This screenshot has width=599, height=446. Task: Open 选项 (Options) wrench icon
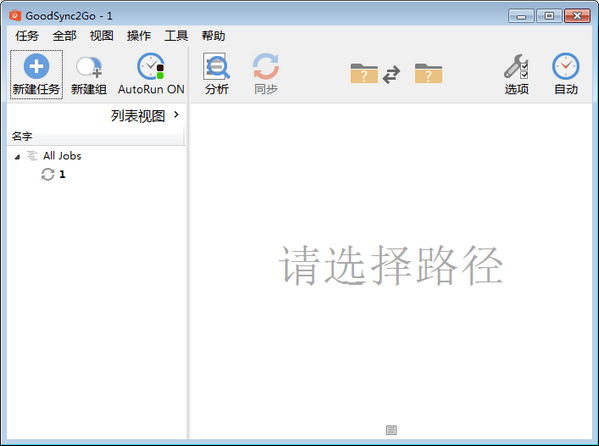pos(516,66)
